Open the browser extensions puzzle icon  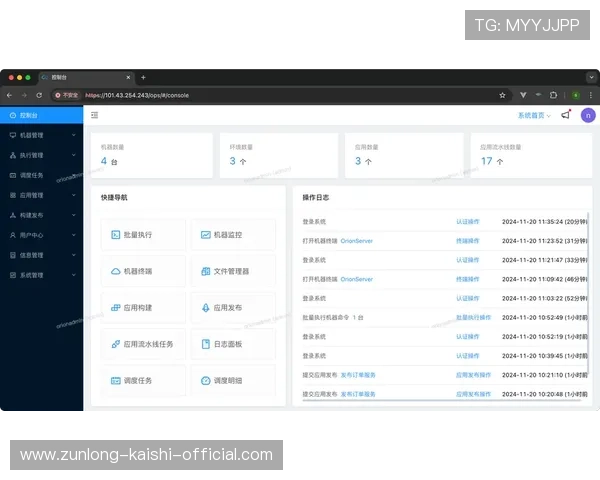553,95
